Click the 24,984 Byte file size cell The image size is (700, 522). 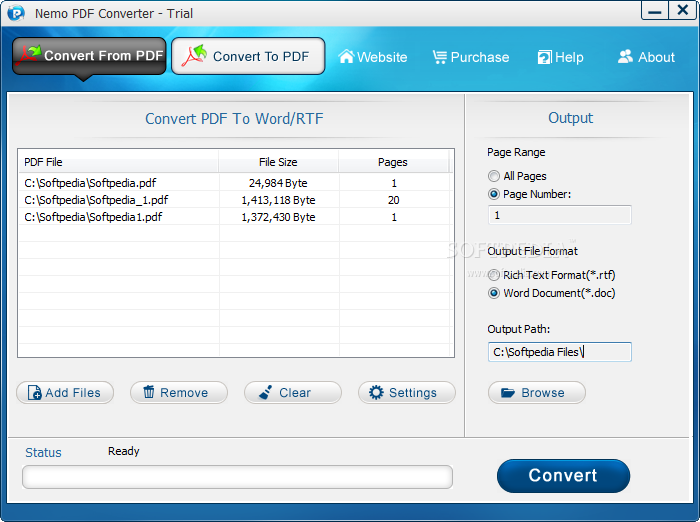(x=279, y=183)
